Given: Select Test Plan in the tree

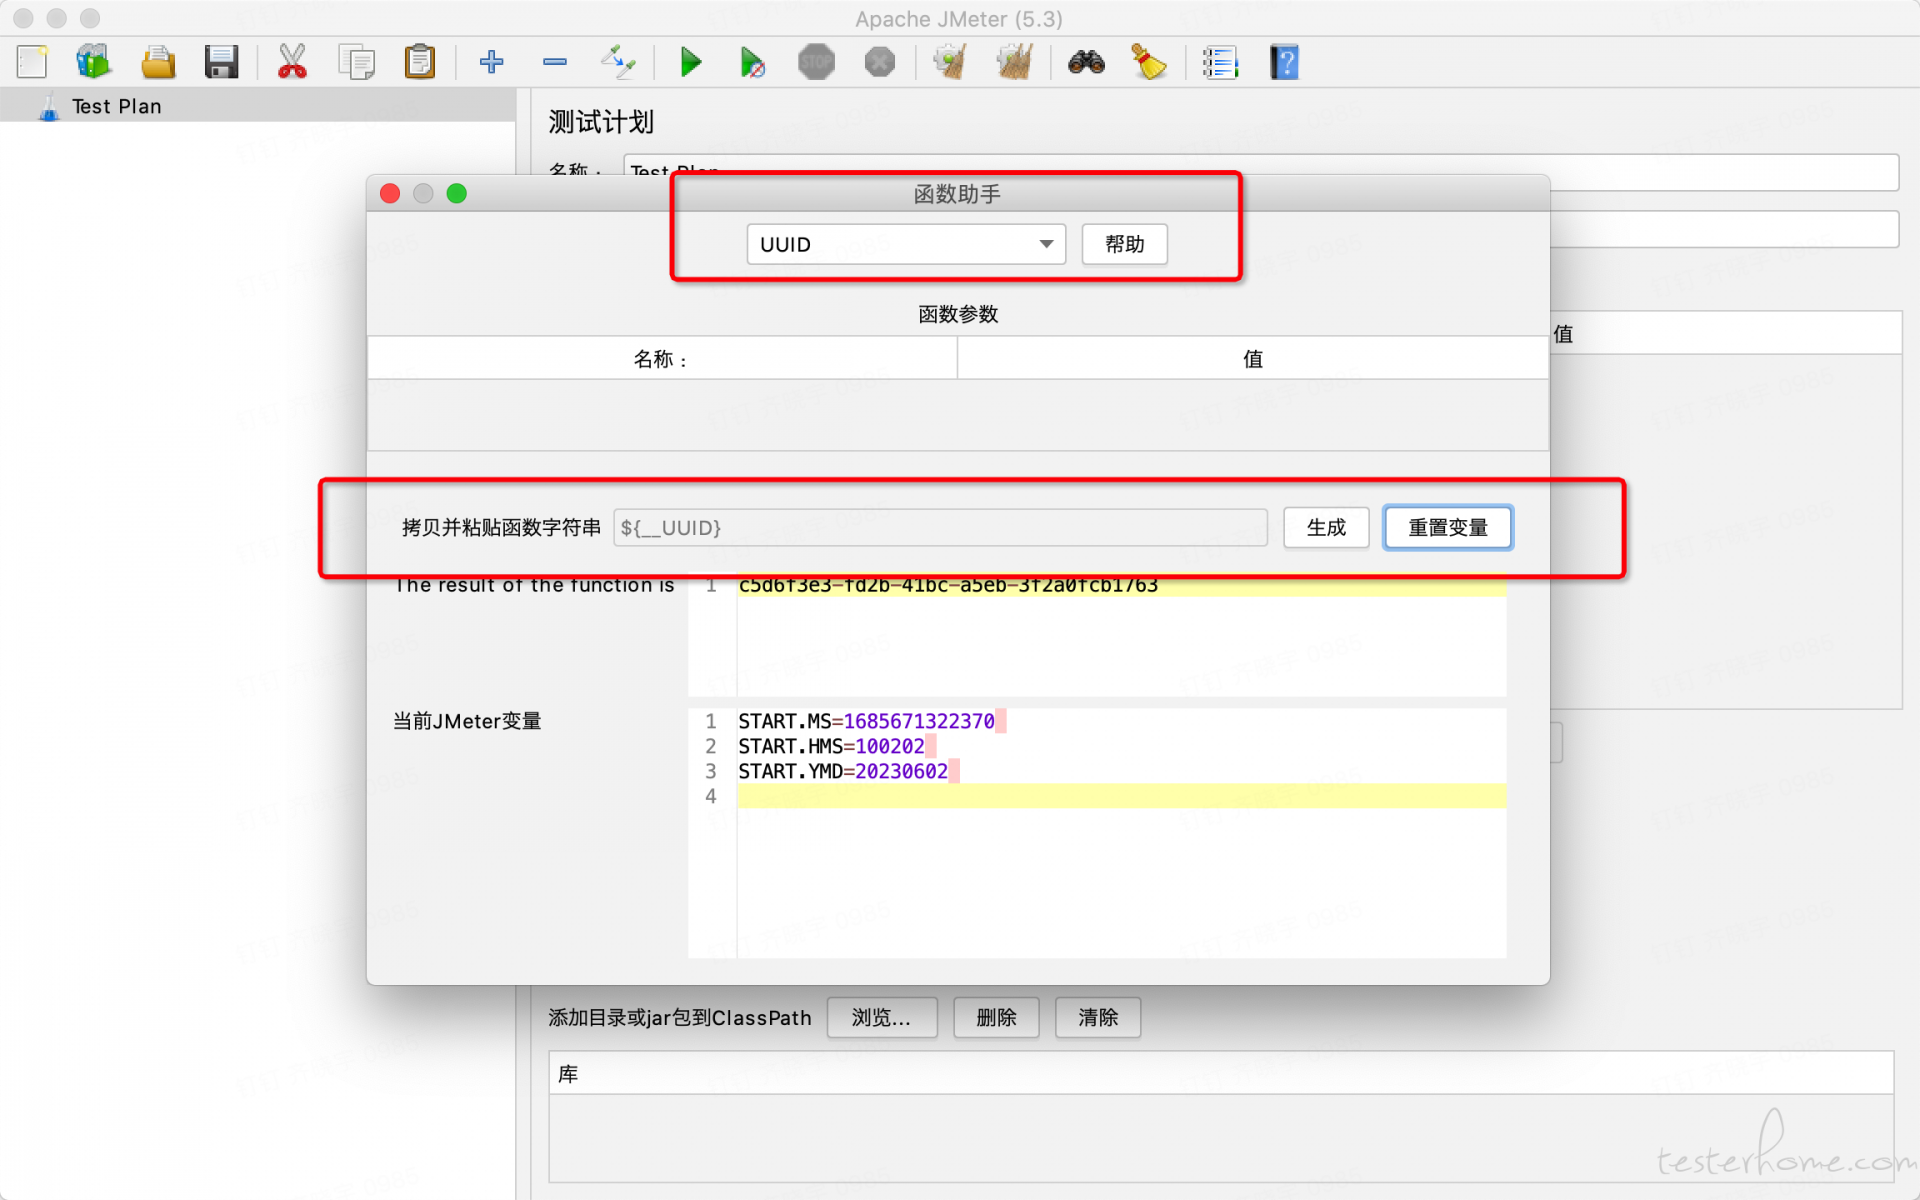Looking at the screenshot, I should [116, 106].
